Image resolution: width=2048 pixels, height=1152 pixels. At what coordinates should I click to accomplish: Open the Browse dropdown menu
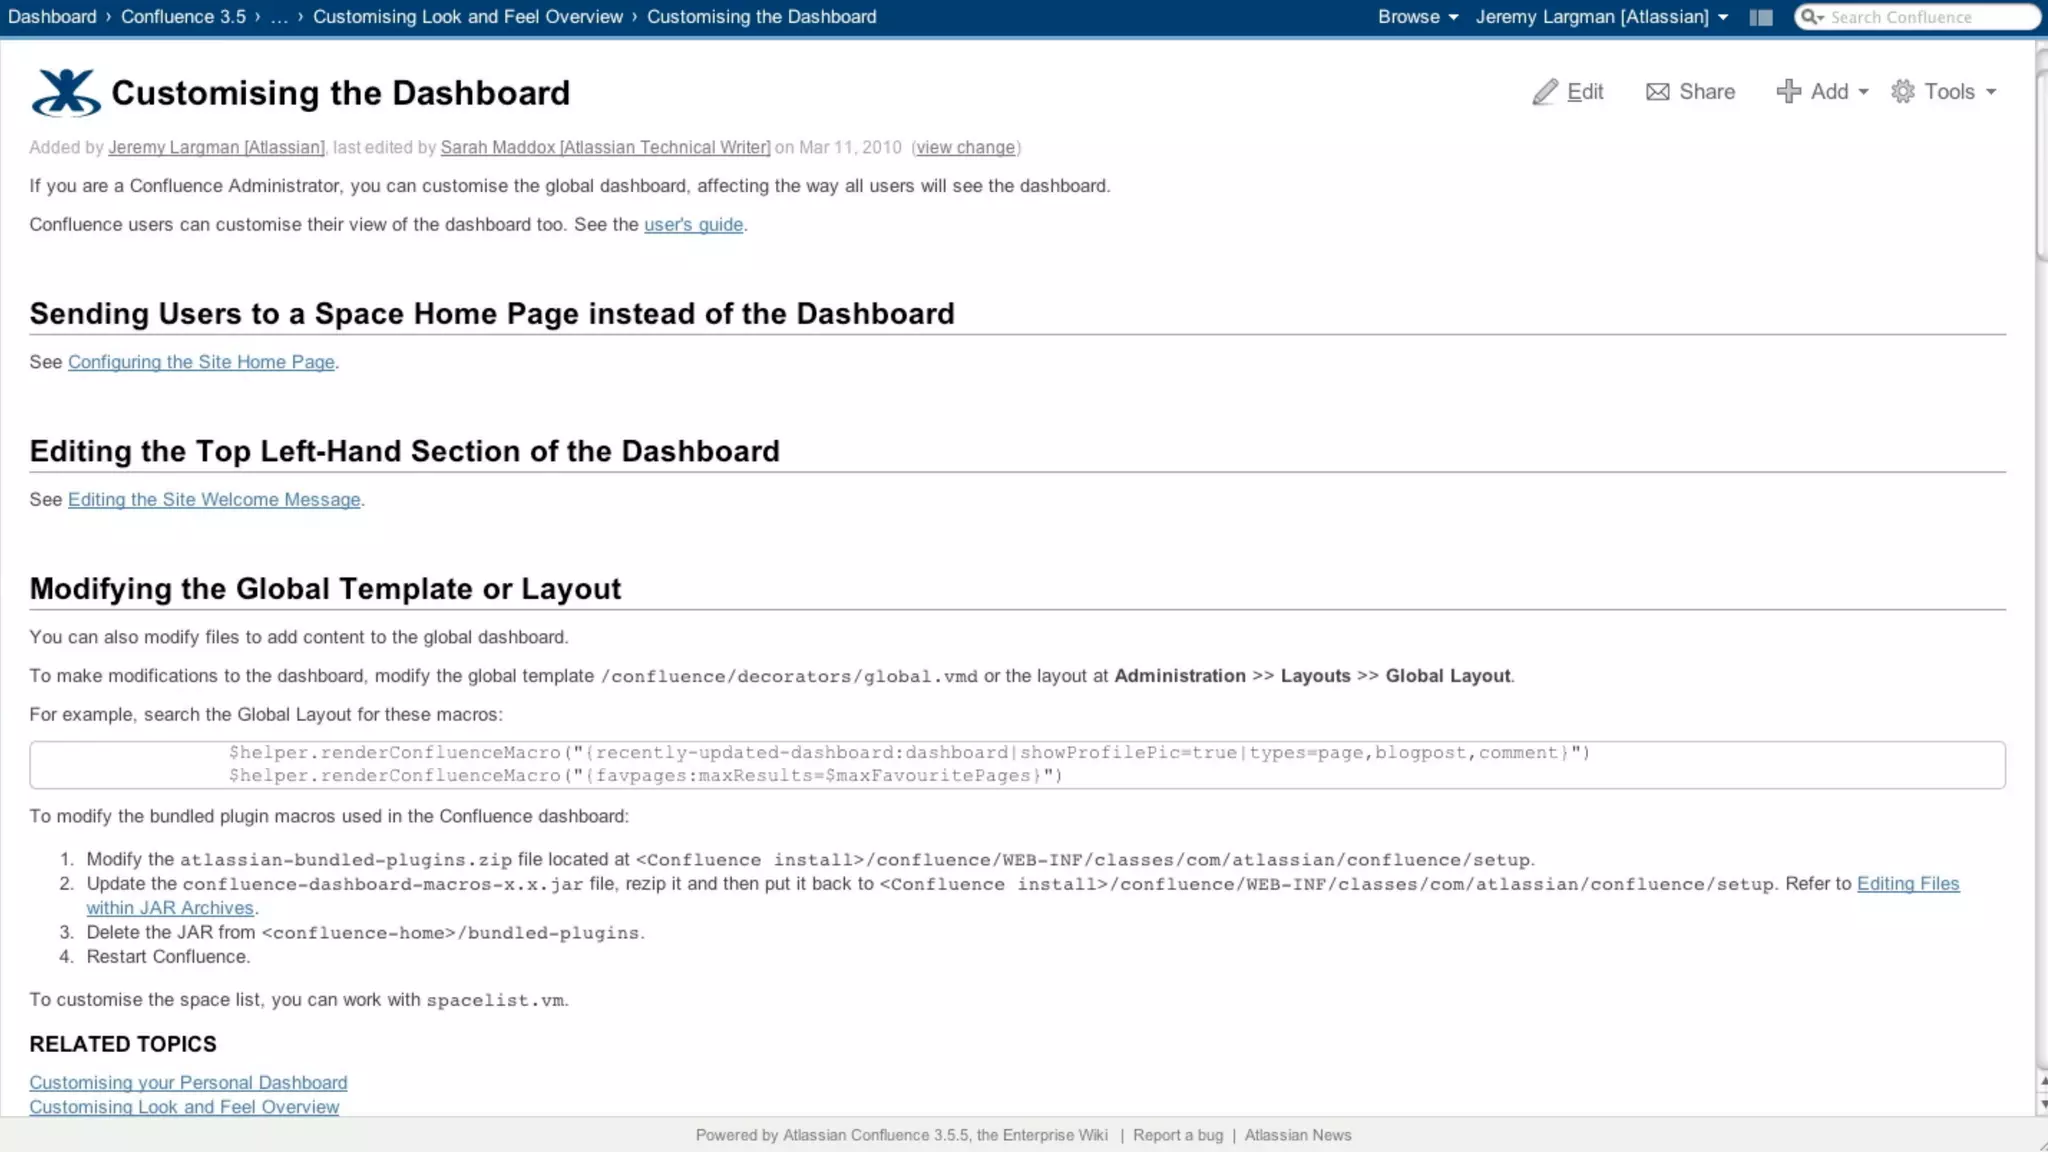(x=1417, y=17)
